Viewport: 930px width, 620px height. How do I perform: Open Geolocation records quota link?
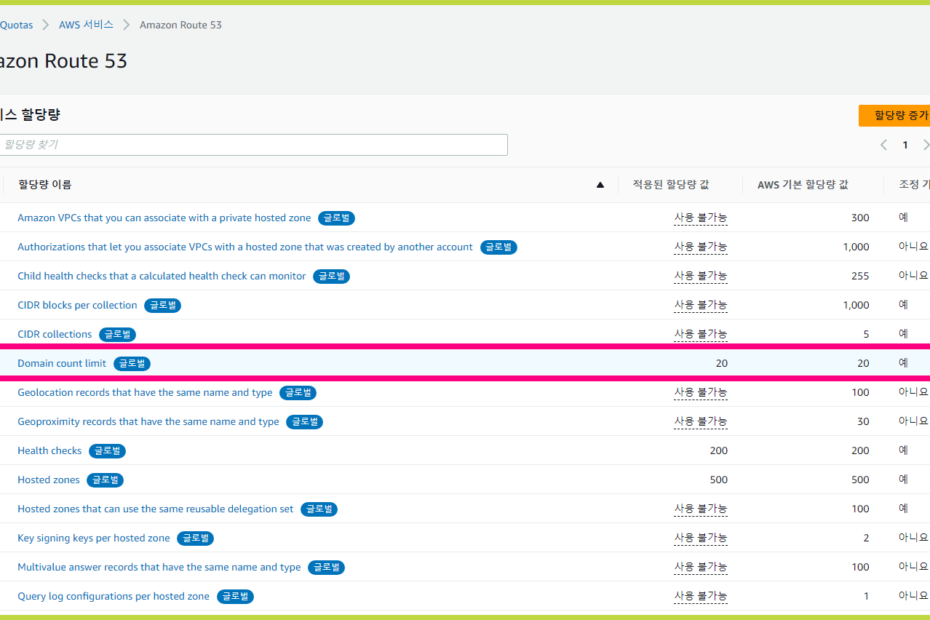pos(145,392)
